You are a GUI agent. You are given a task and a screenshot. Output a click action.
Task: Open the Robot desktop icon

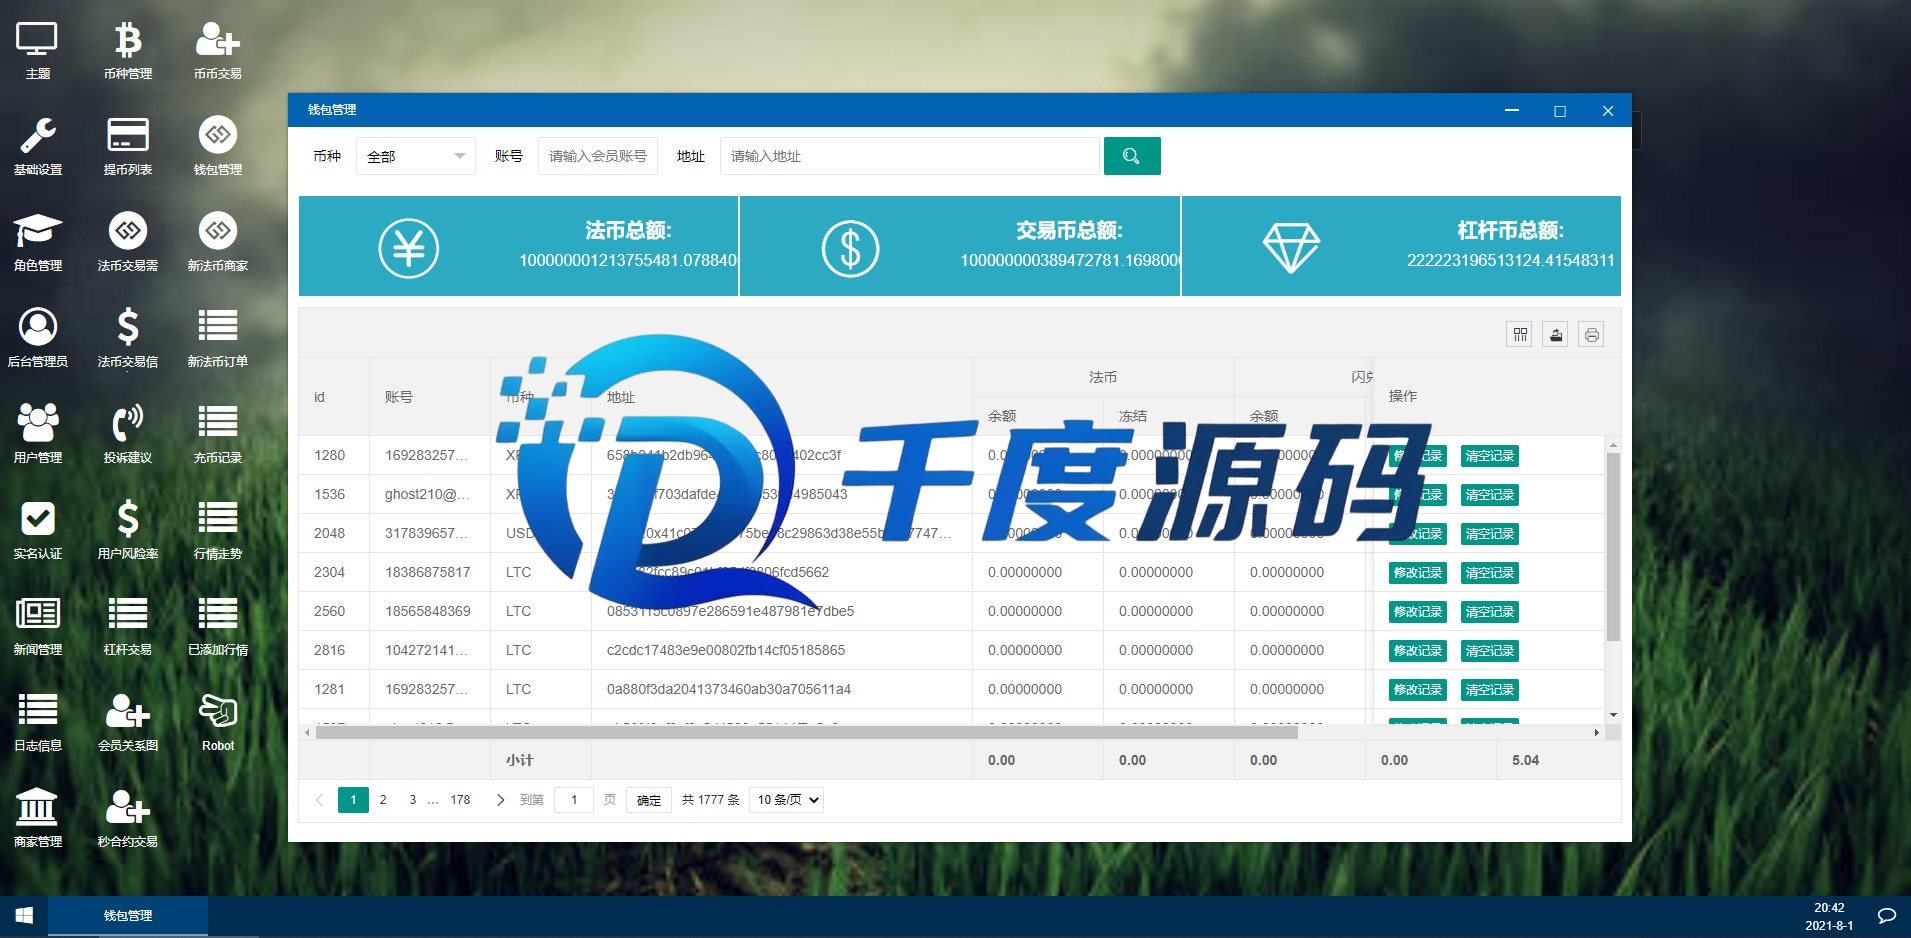click(218, 722)
